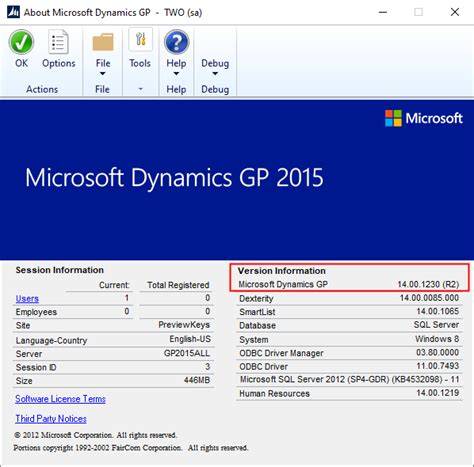The image size is (474, 467).
Task: Click the Microsoft SQL Server 2012 row
Action: pos(349,379)
